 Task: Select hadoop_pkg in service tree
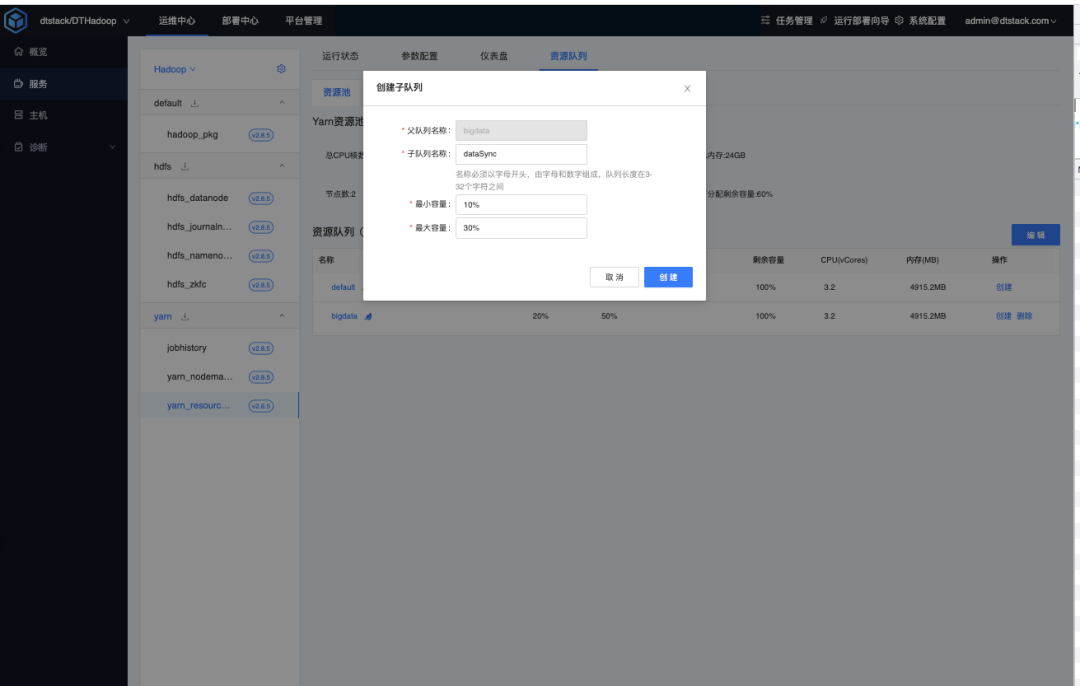(192, 134)
